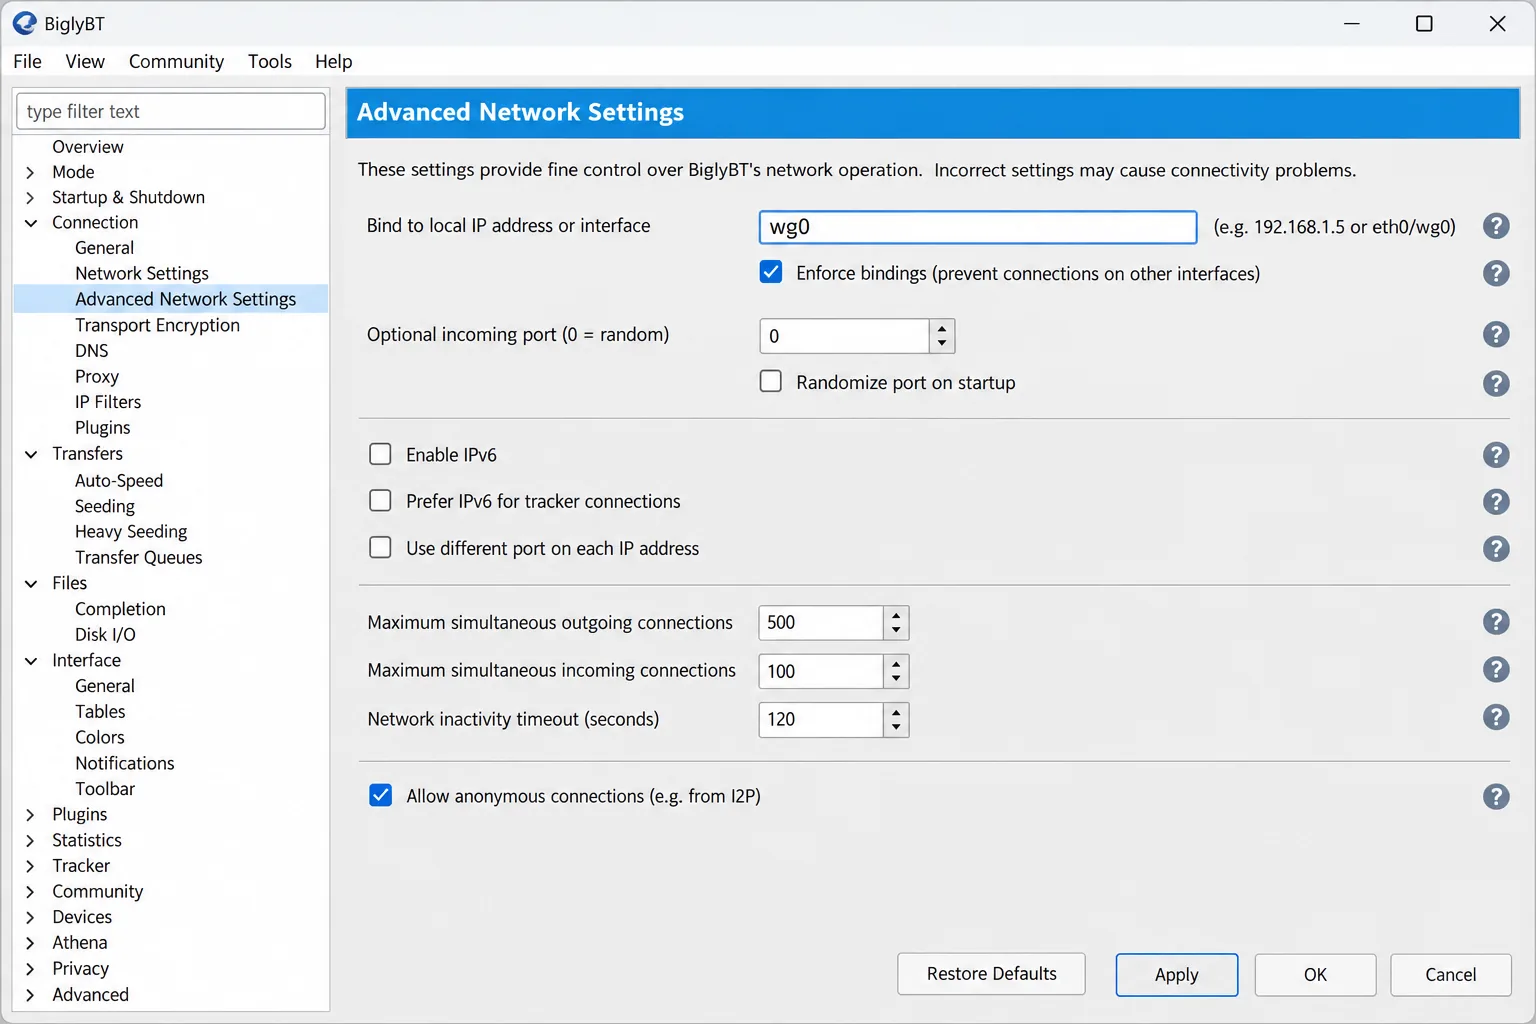The height and width of the screenshot is (1024, 1536).
Task: Click the bind IP field containing wg0
Action: 978,227
